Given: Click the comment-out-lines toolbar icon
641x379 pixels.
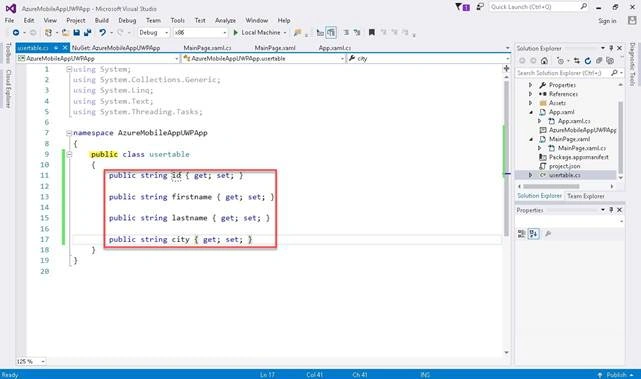Looking at the screenshot, I should tap(346, 32).
